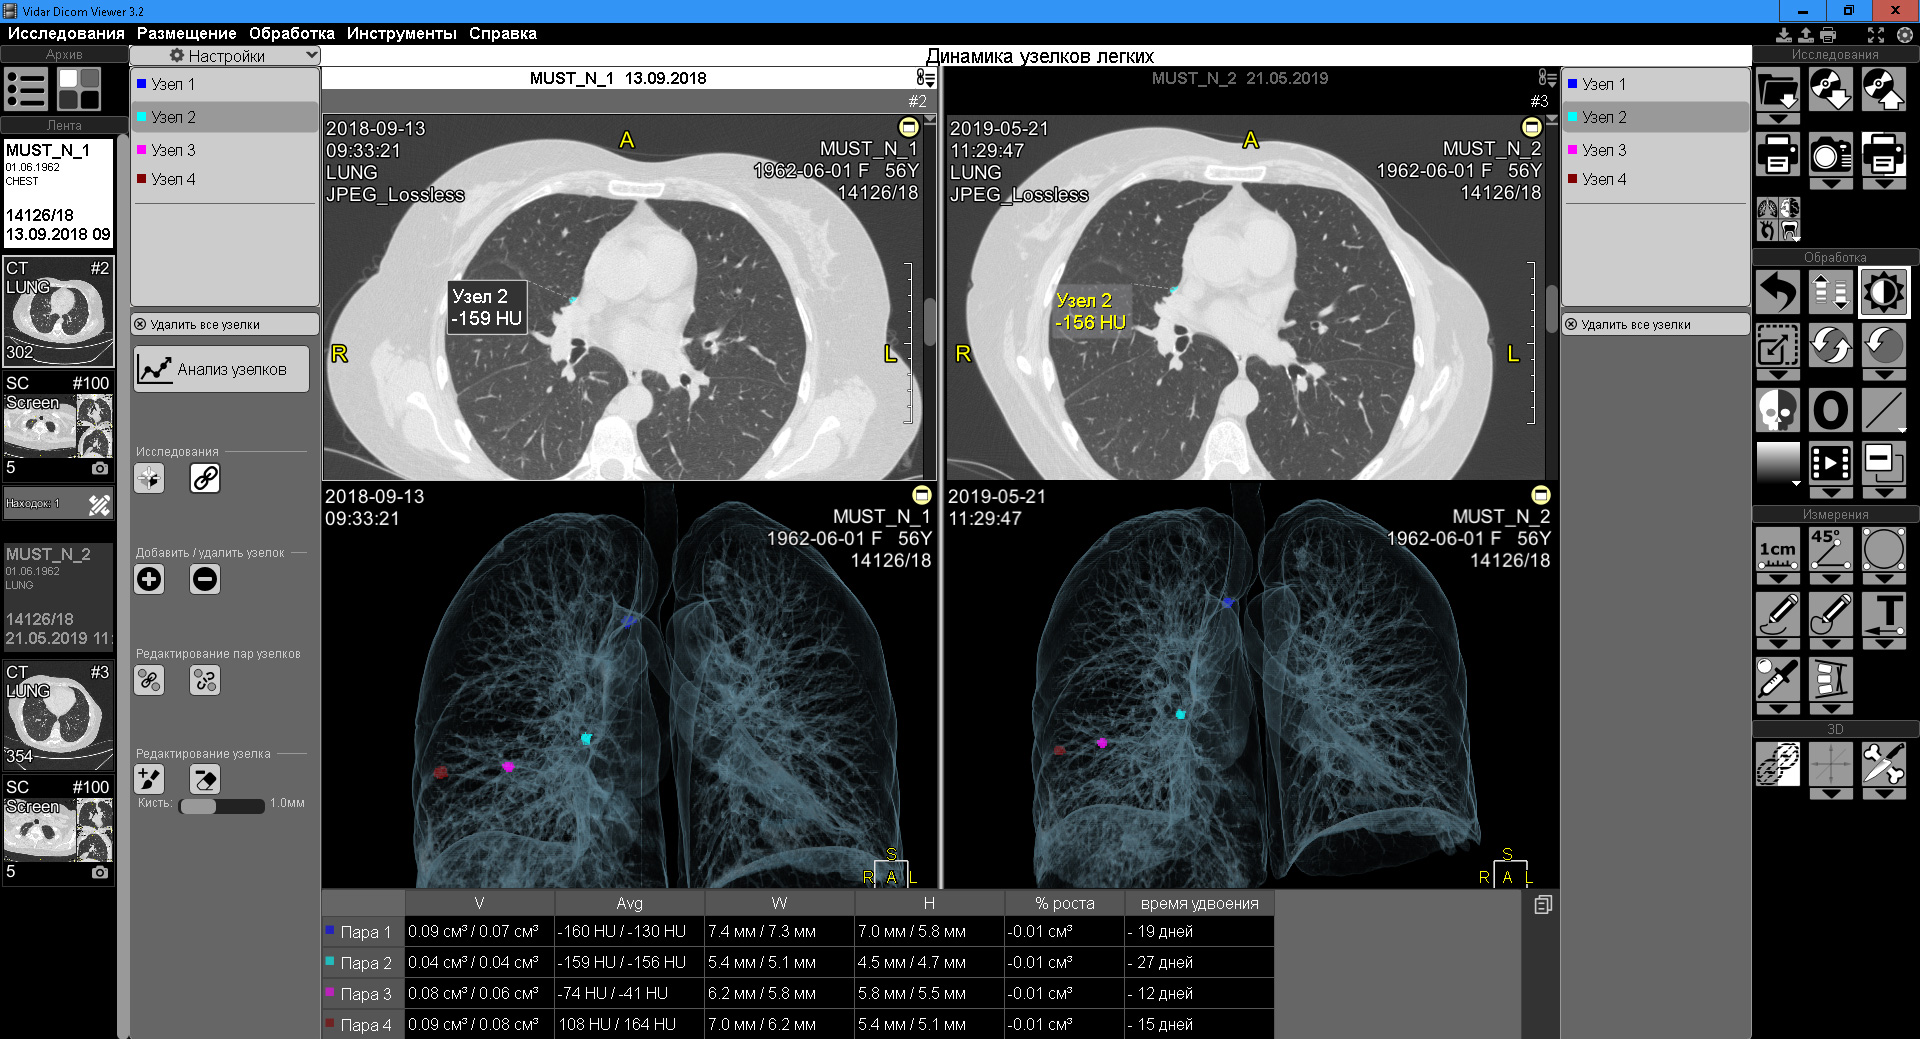
Task: Click the Анализ узелков button
Action: pyautogui.click(x=221, y=369)
